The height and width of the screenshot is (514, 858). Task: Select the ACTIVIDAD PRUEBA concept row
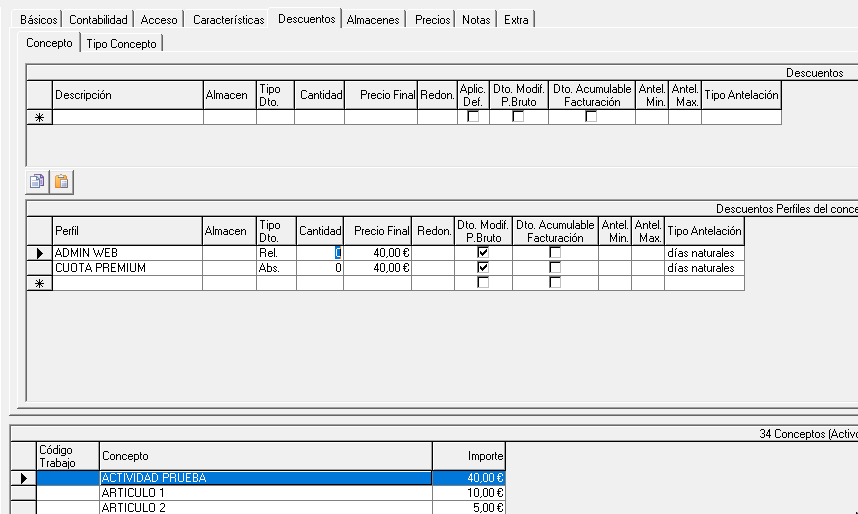pos(258,478)
